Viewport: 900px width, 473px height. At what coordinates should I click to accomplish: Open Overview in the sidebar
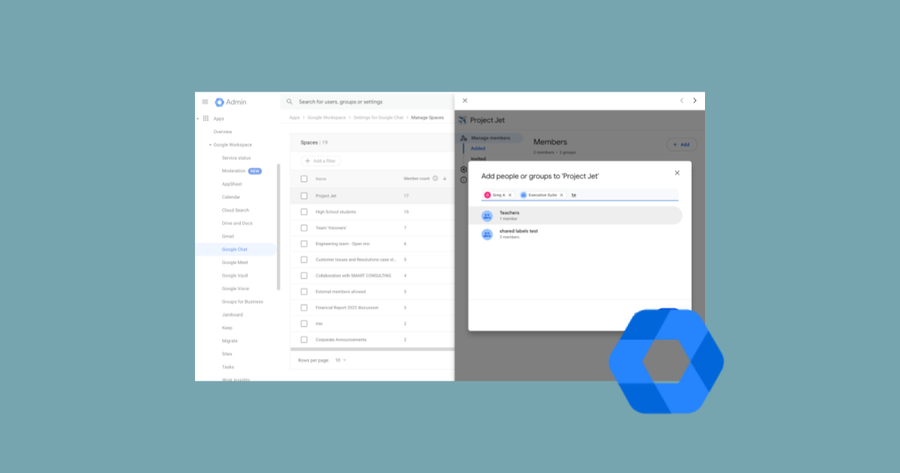tap(223, 132)
